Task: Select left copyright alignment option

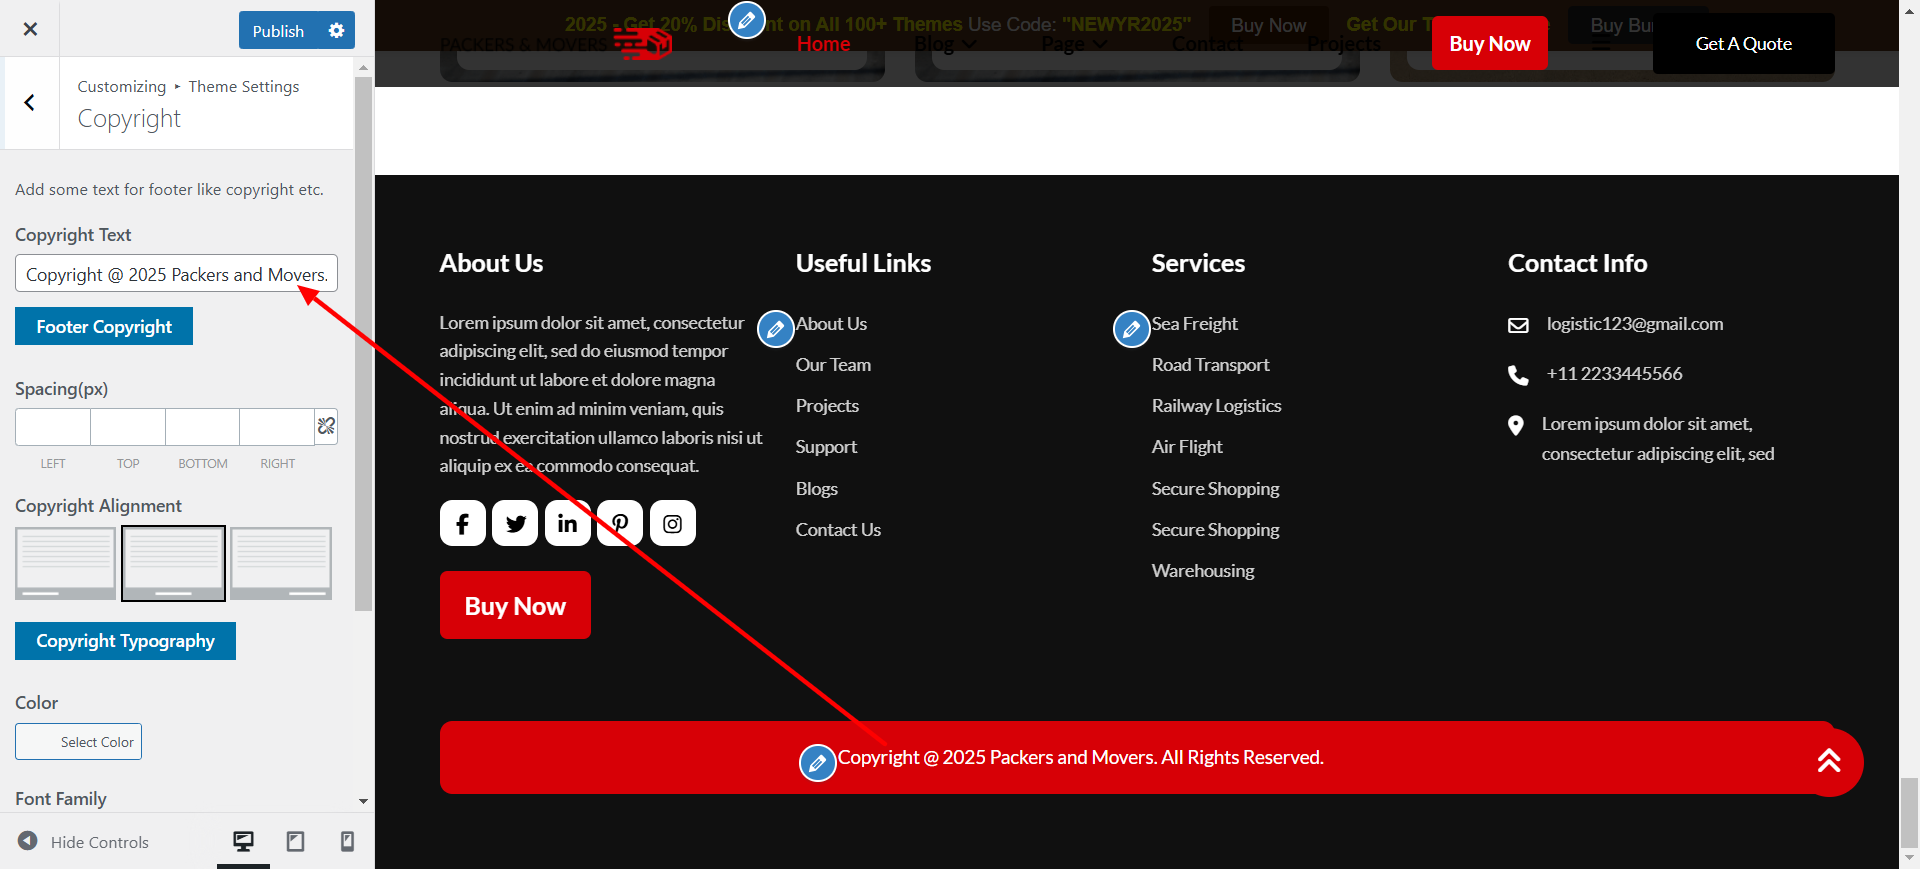Action: (x=66, y=563)
